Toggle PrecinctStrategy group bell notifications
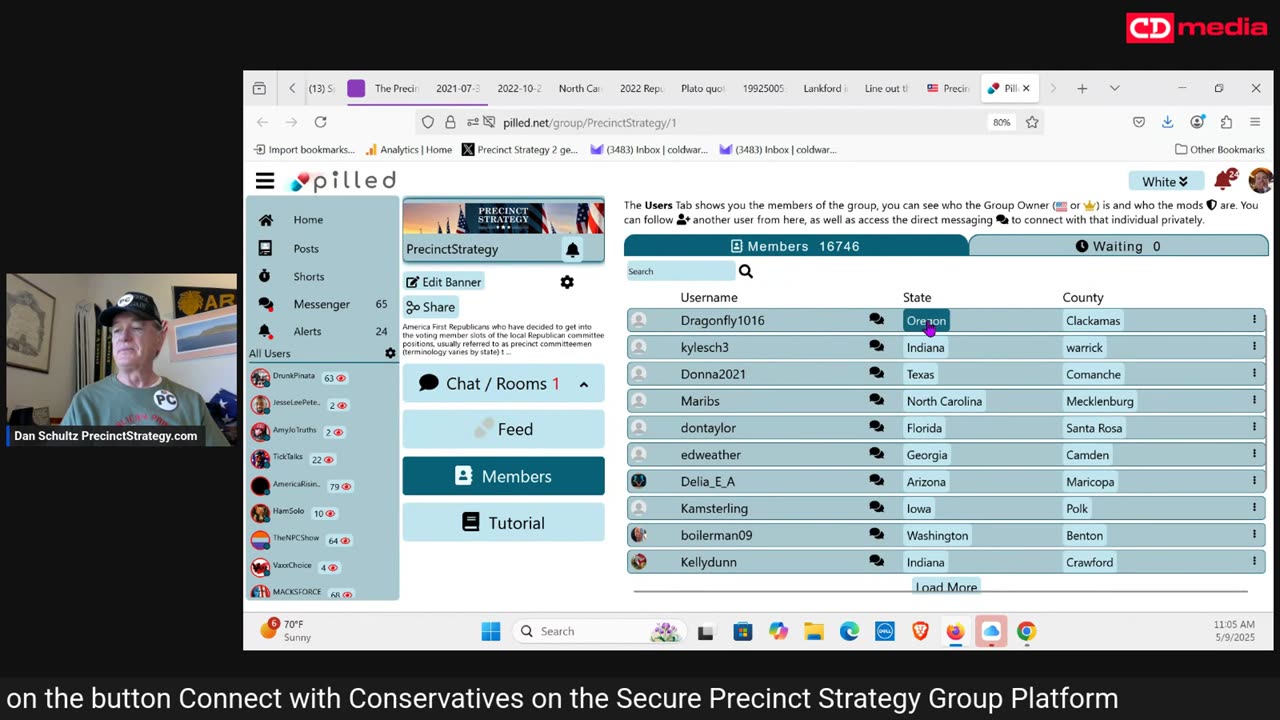 click(572, 249)
